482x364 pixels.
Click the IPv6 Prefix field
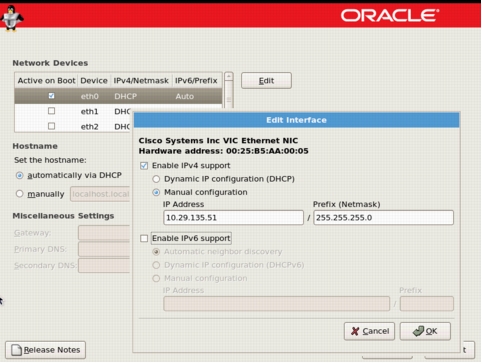pyautogui.click(x=427, y=304)
